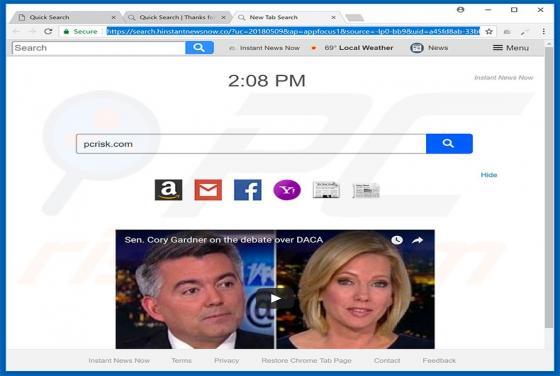Screen dimensions: 560x376
Task: Open the Facebook shortcut icon
Action: tap(248, 190)
